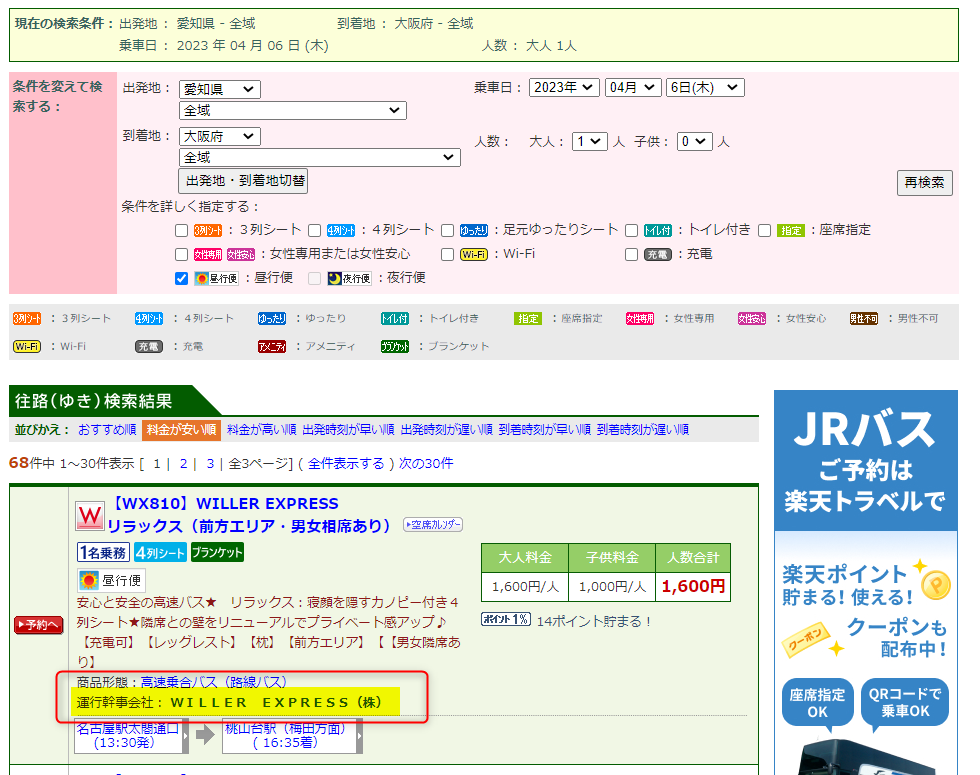Tick the Wi-Fi filter checkbox
This screenshot has width=980, height=775.
[x=448, y=254]
